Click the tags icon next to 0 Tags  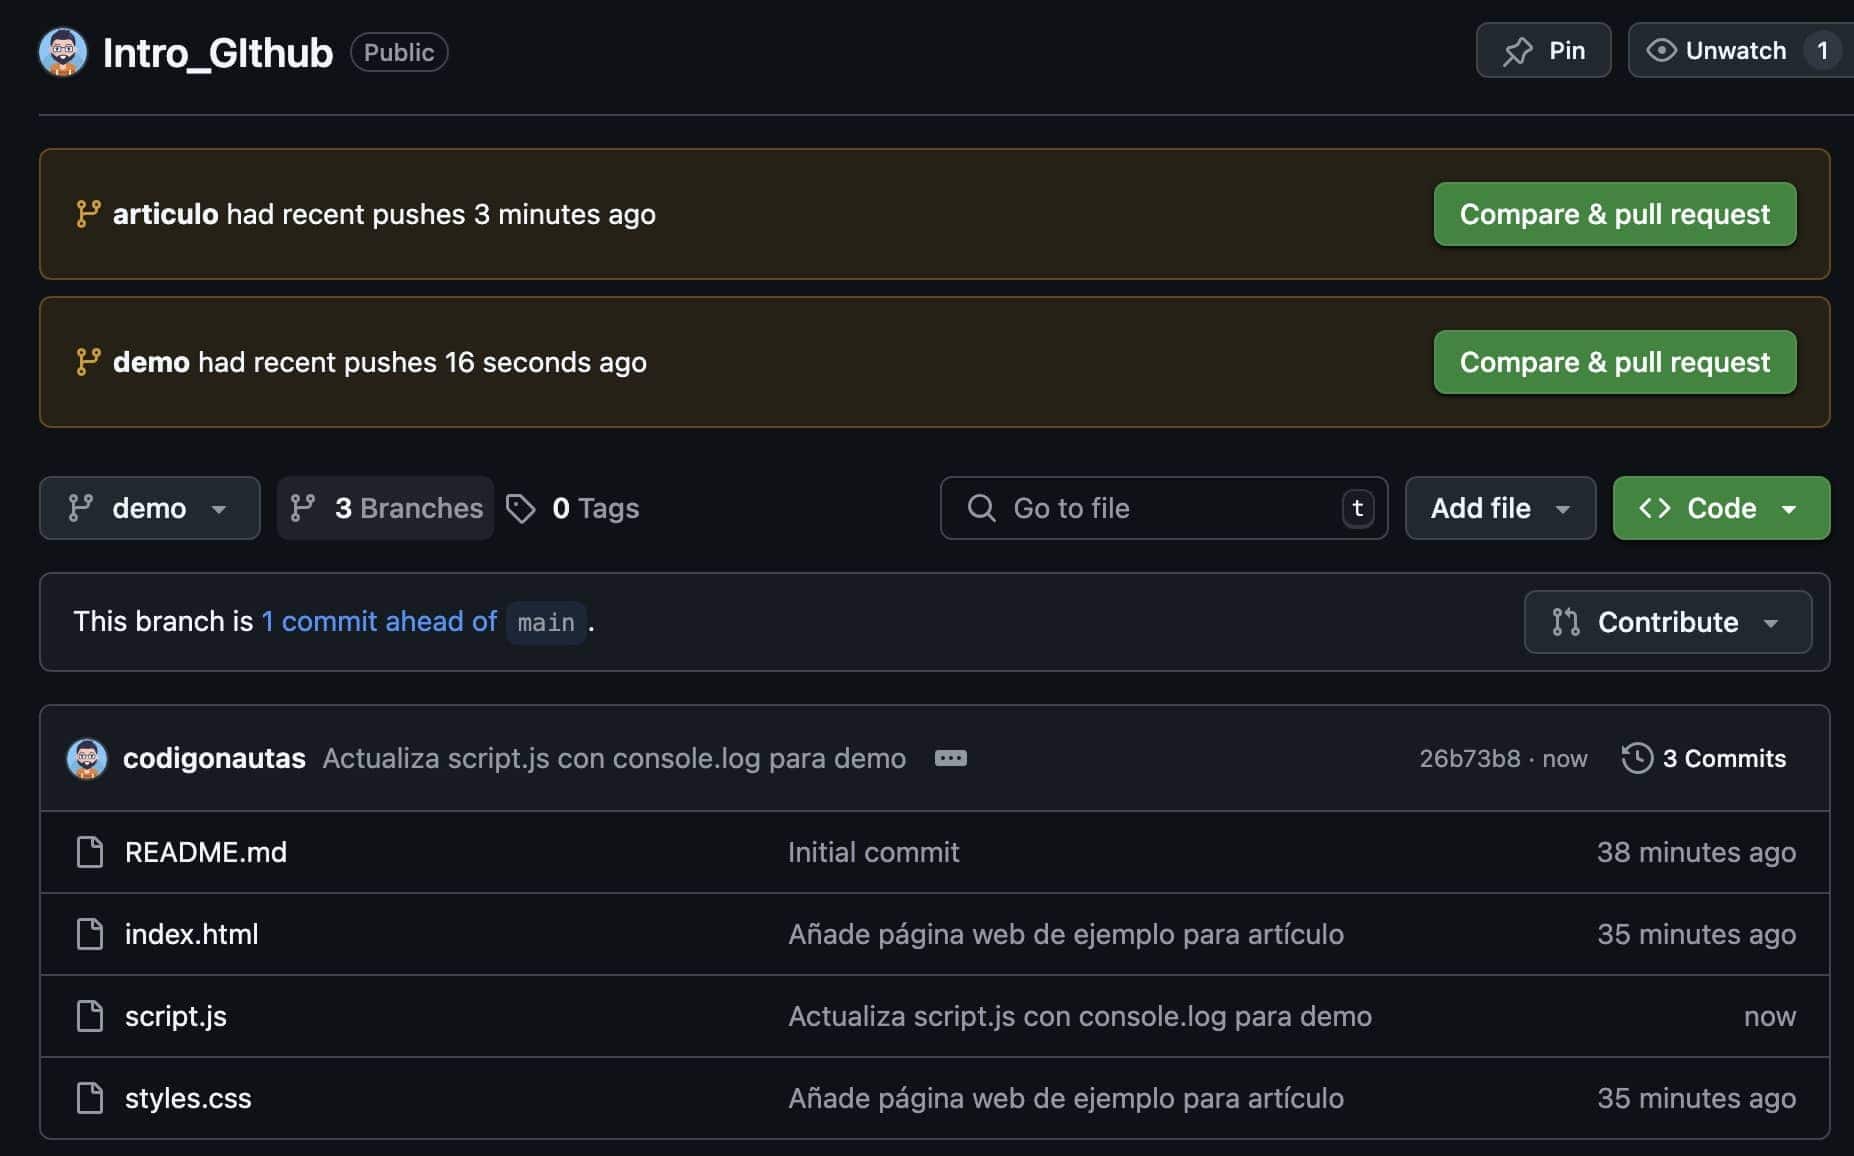pyautogui.click(x=521, y=508)
